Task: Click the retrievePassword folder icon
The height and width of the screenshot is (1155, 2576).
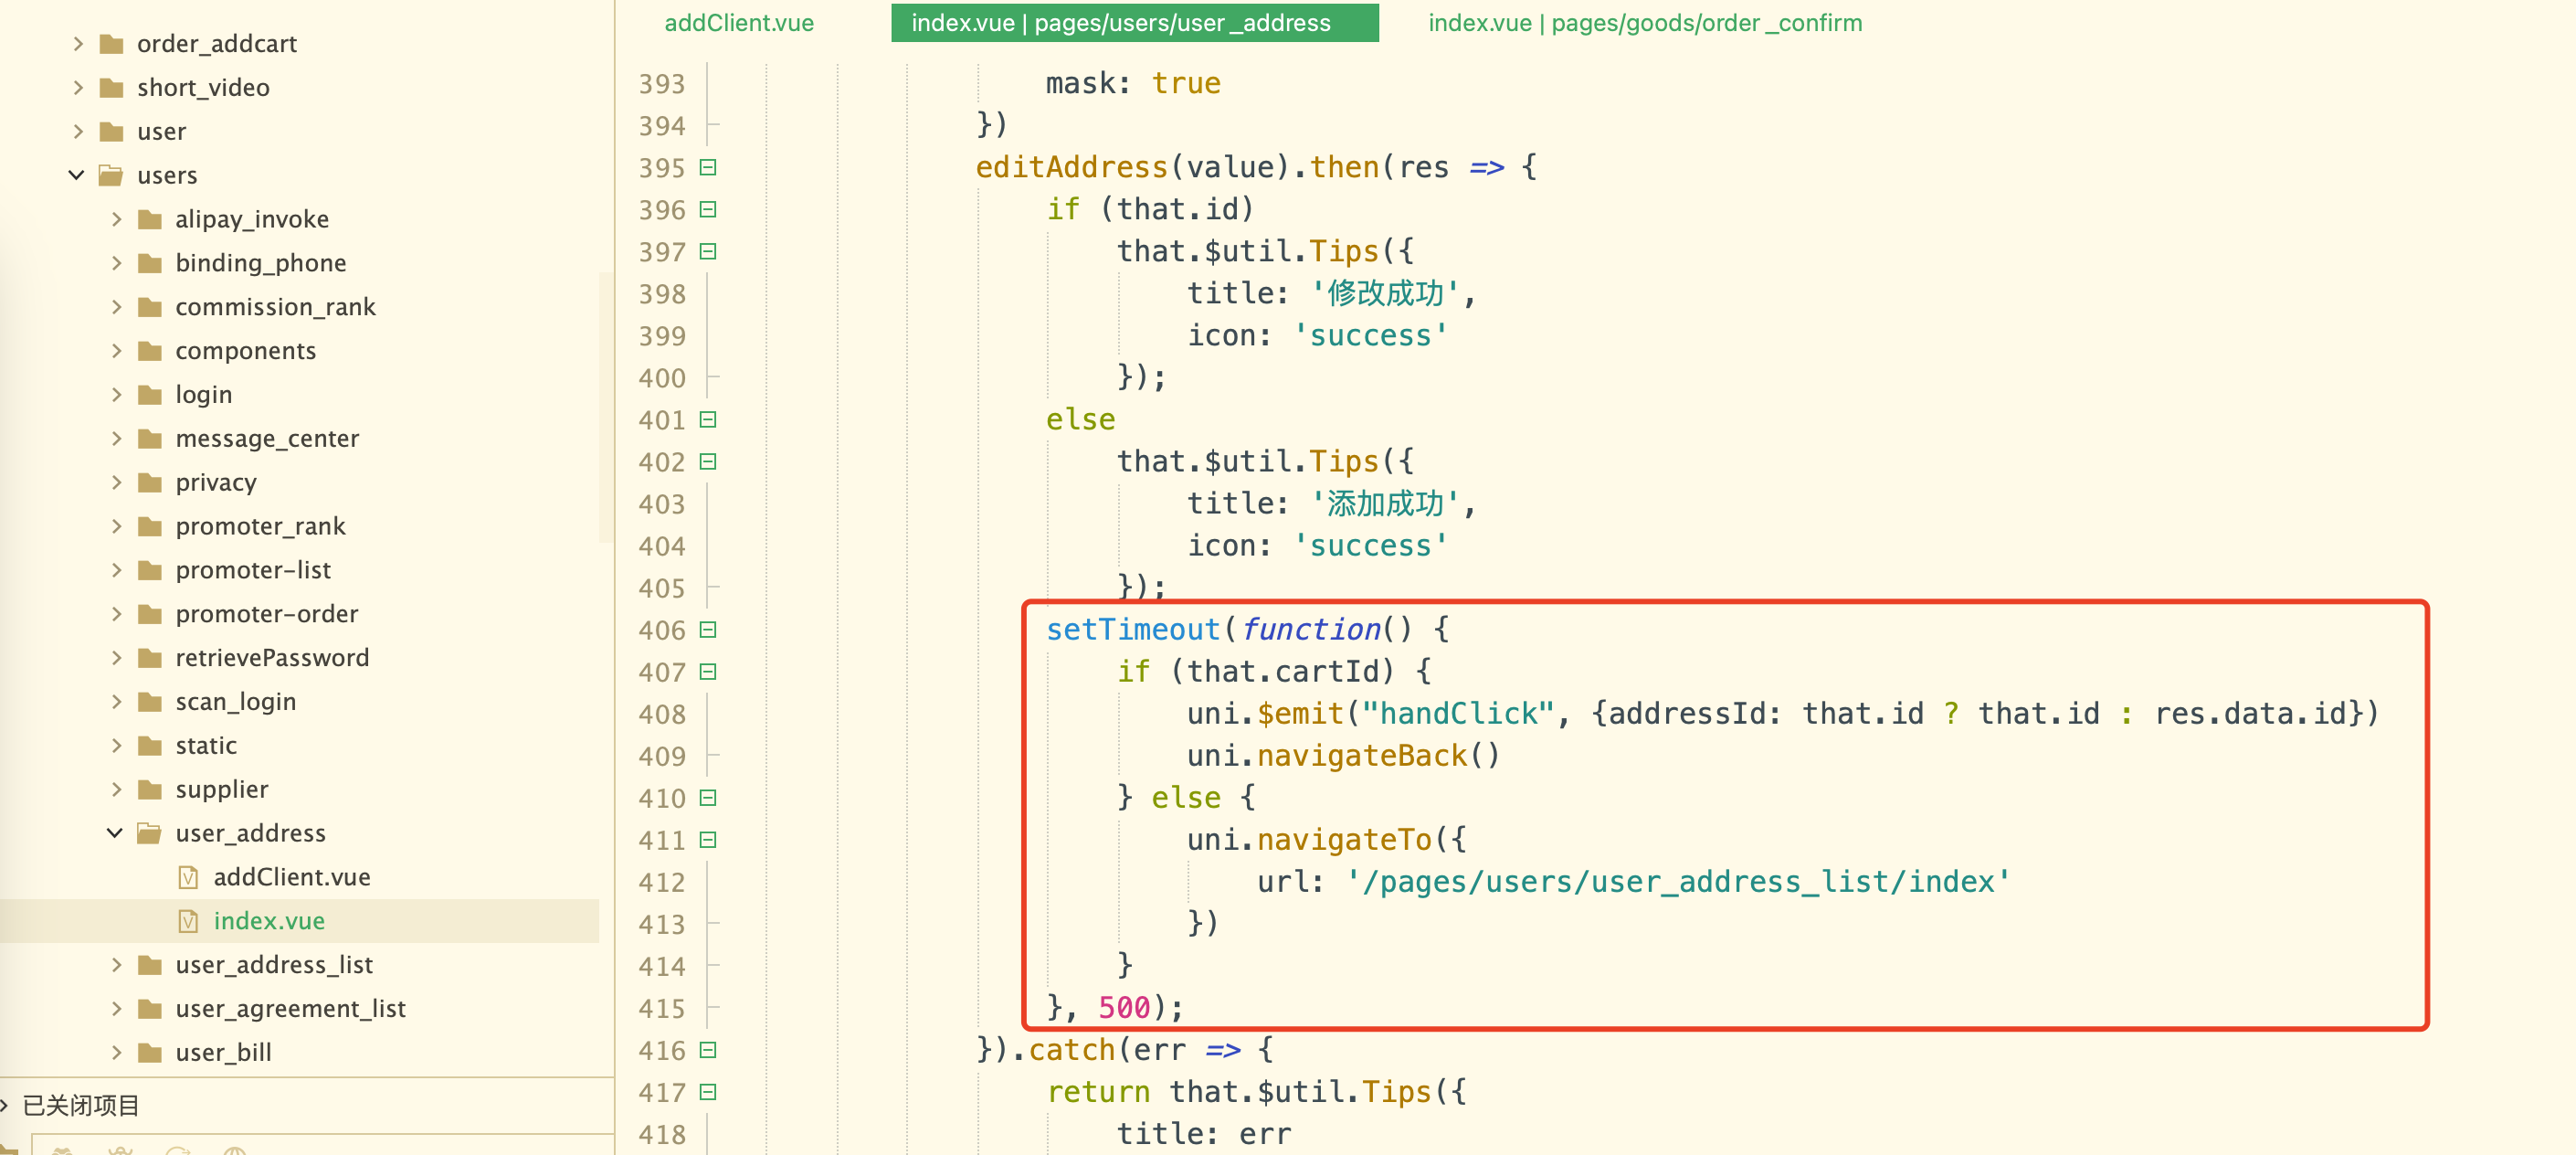Action: (x=150, y=658)
